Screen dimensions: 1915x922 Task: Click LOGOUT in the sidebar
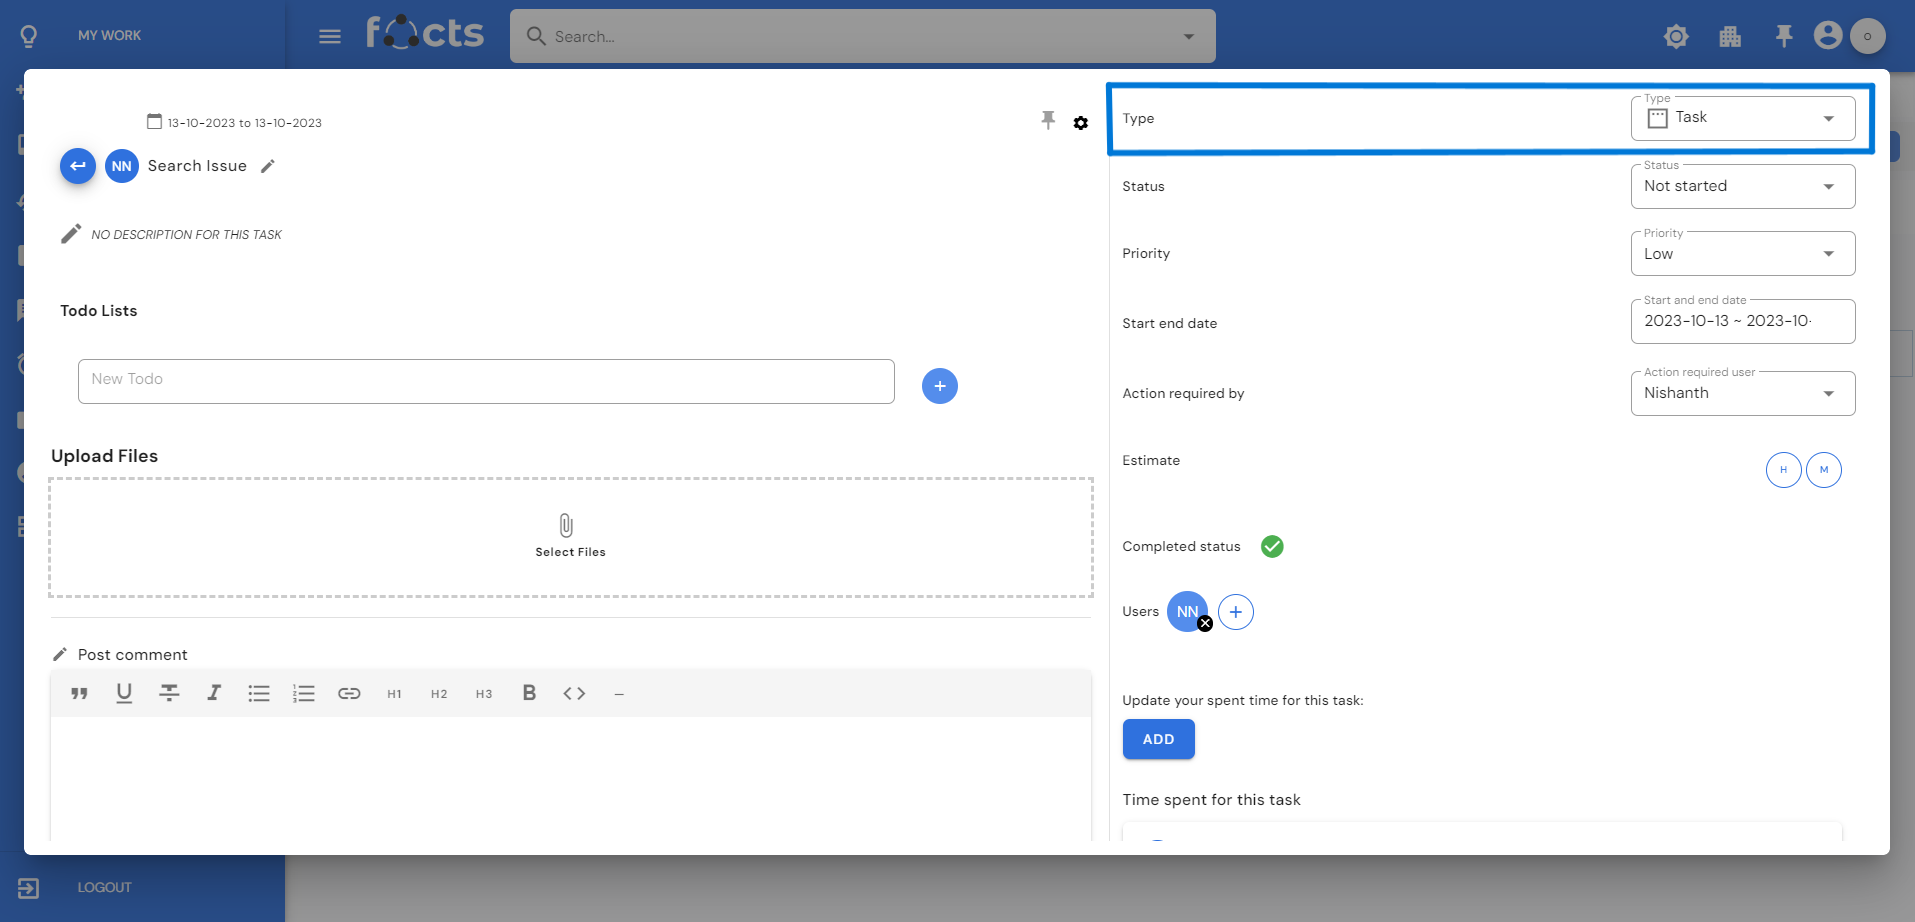104,887
